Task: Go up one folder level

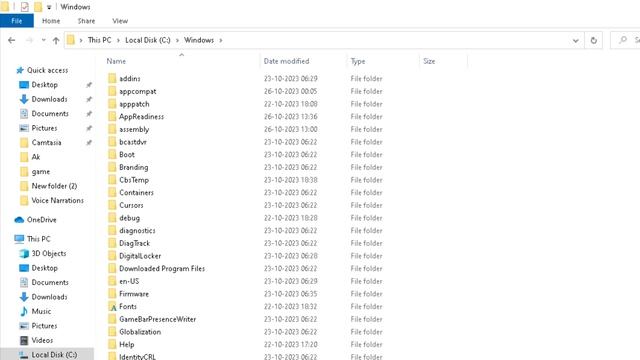Action: (x=56, y=40)
